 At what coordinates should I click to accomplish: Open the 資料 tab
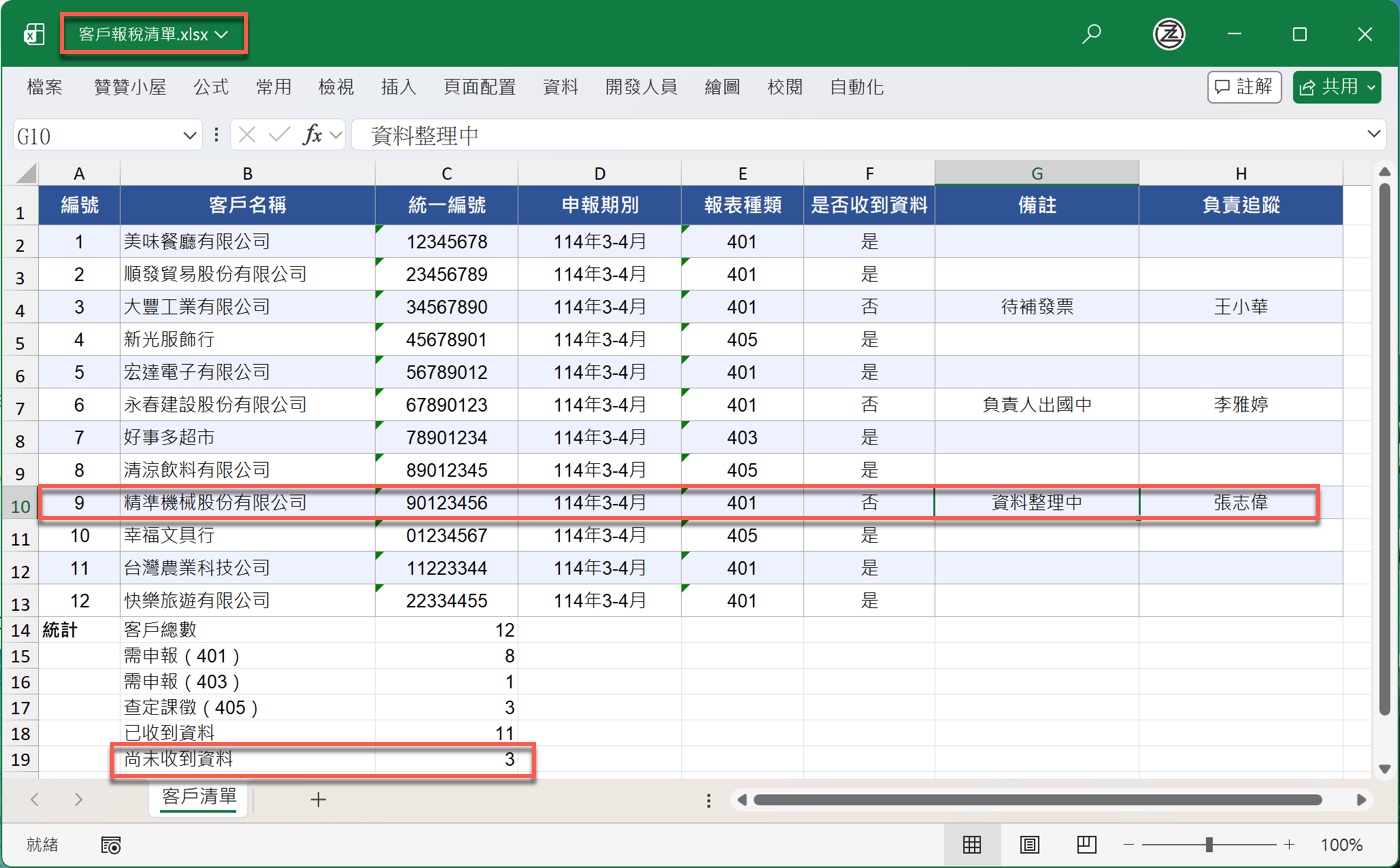pyautogui.click(x=560, y=87)
